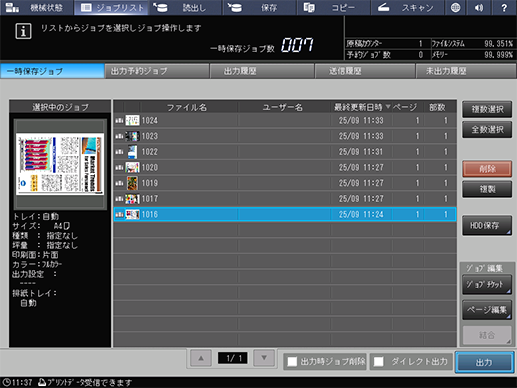The image size is (517, 388).
Task: Click the job type icon left of 1023
Action: pos(119,136)
